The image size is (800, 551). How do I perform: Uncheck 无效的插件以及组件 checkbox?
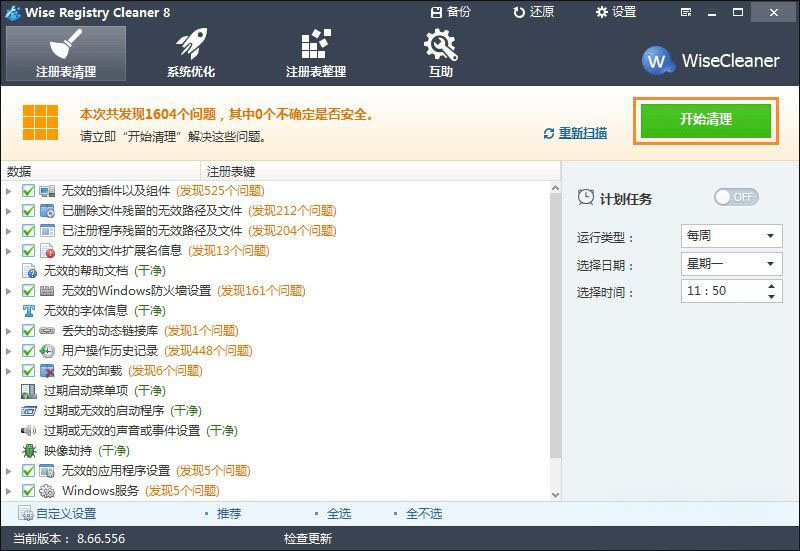click(28, 191)
